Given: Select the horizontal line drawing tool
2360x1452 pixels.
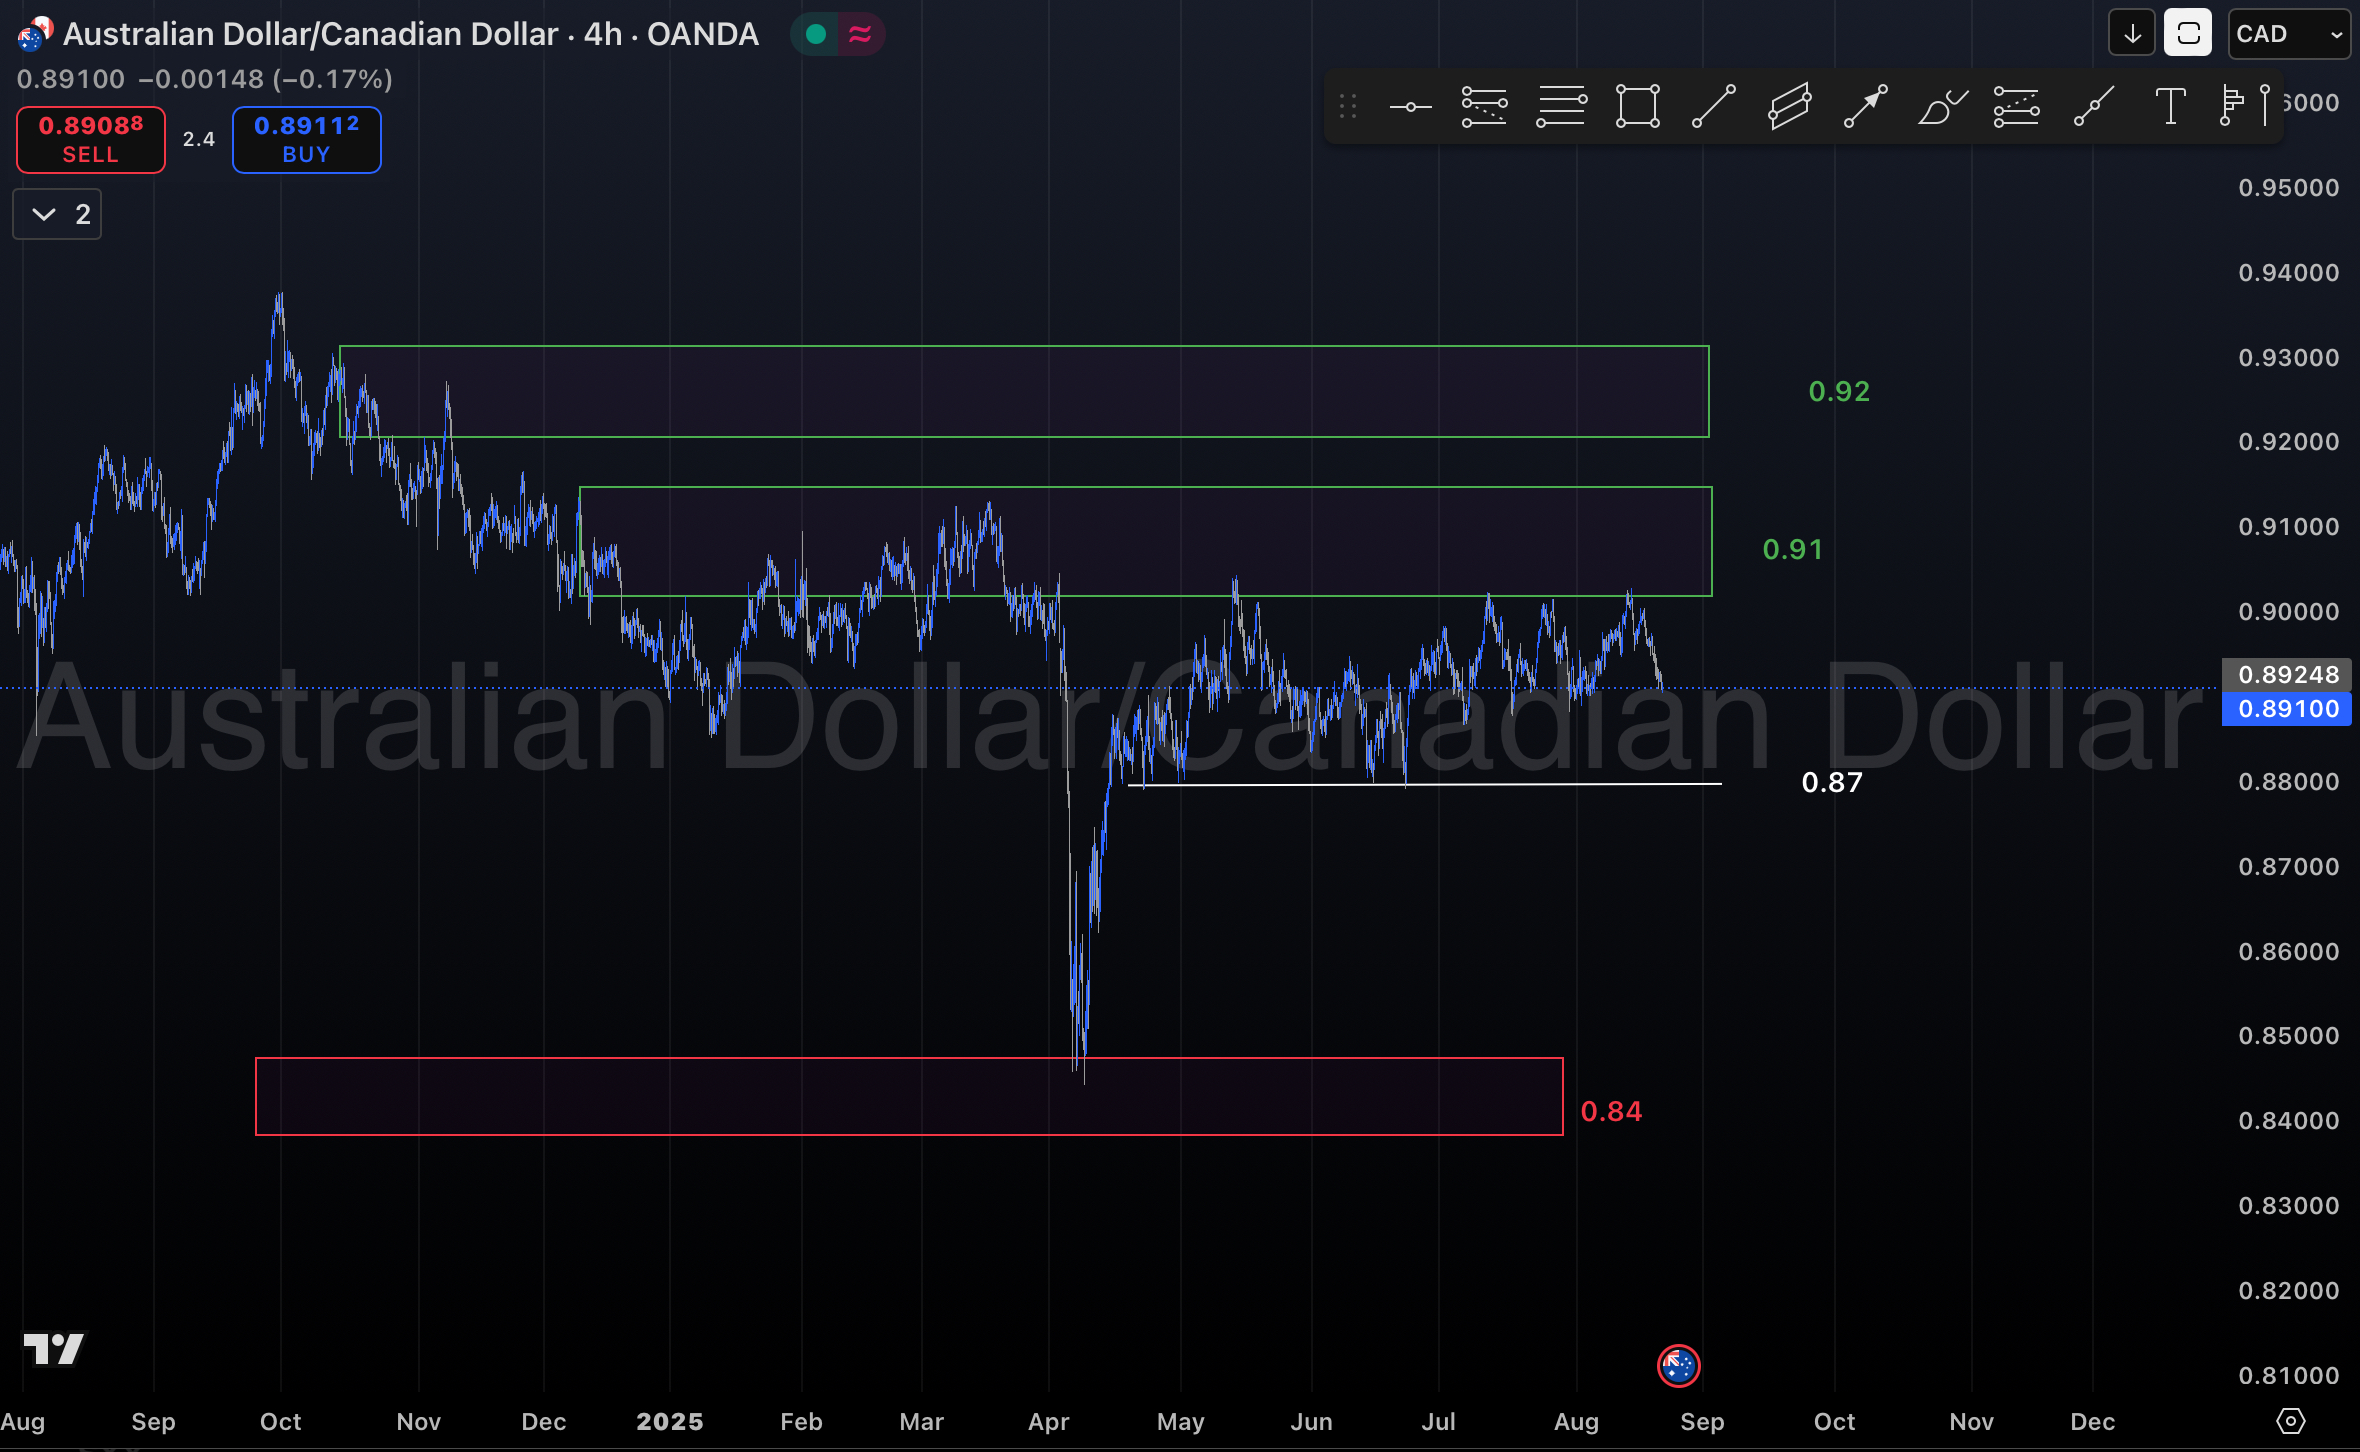Looking at the screenshot, I should tap(1410, 107).
